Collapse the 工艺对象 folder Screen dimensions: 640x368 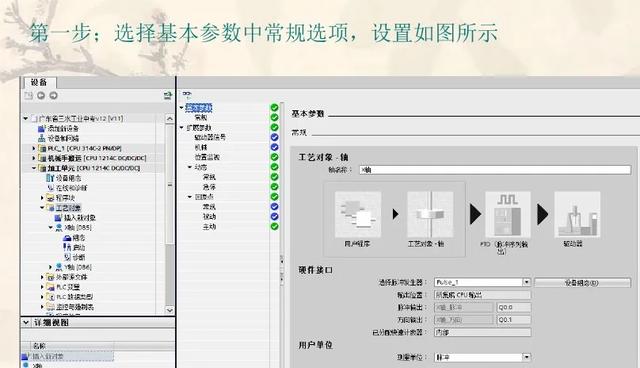point(42,208)
